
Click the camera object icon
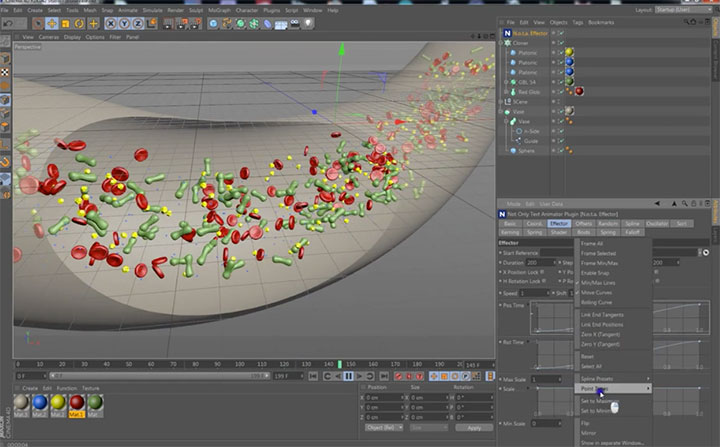pos(295,23)
